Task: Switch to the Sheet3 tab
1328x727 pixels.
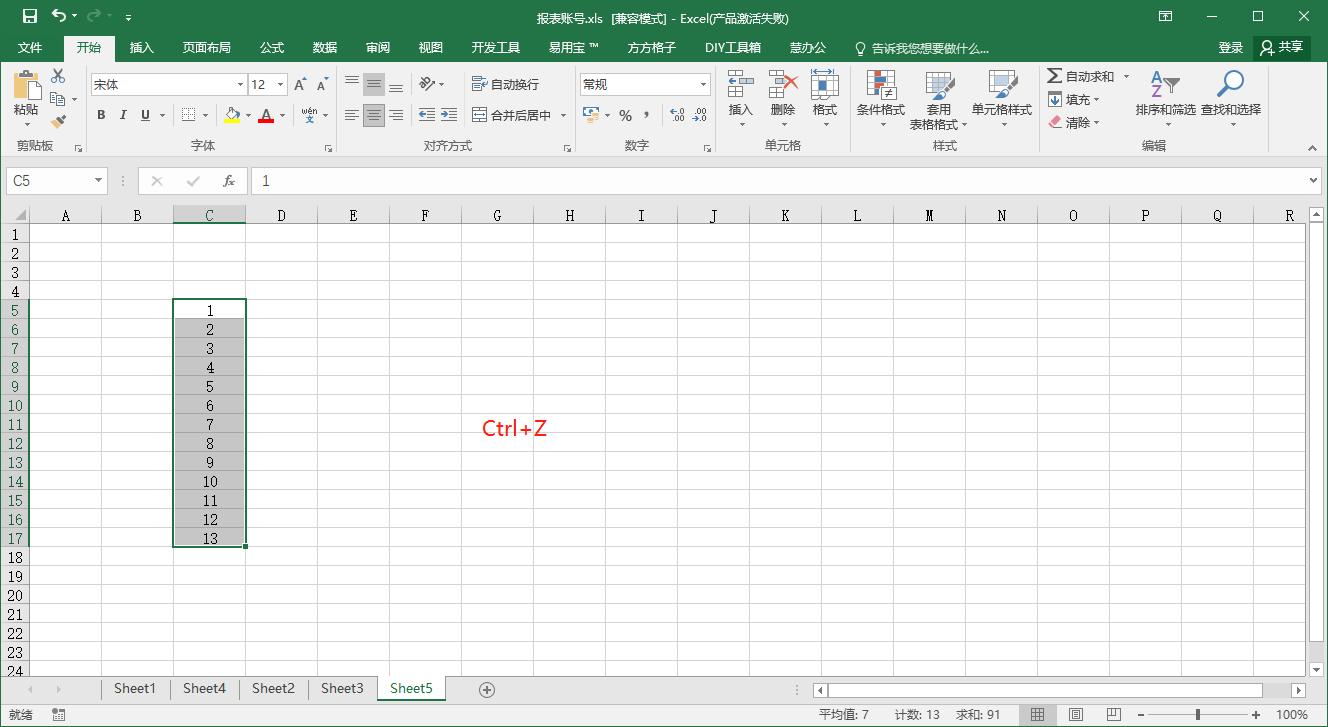Action: (342, 688)
